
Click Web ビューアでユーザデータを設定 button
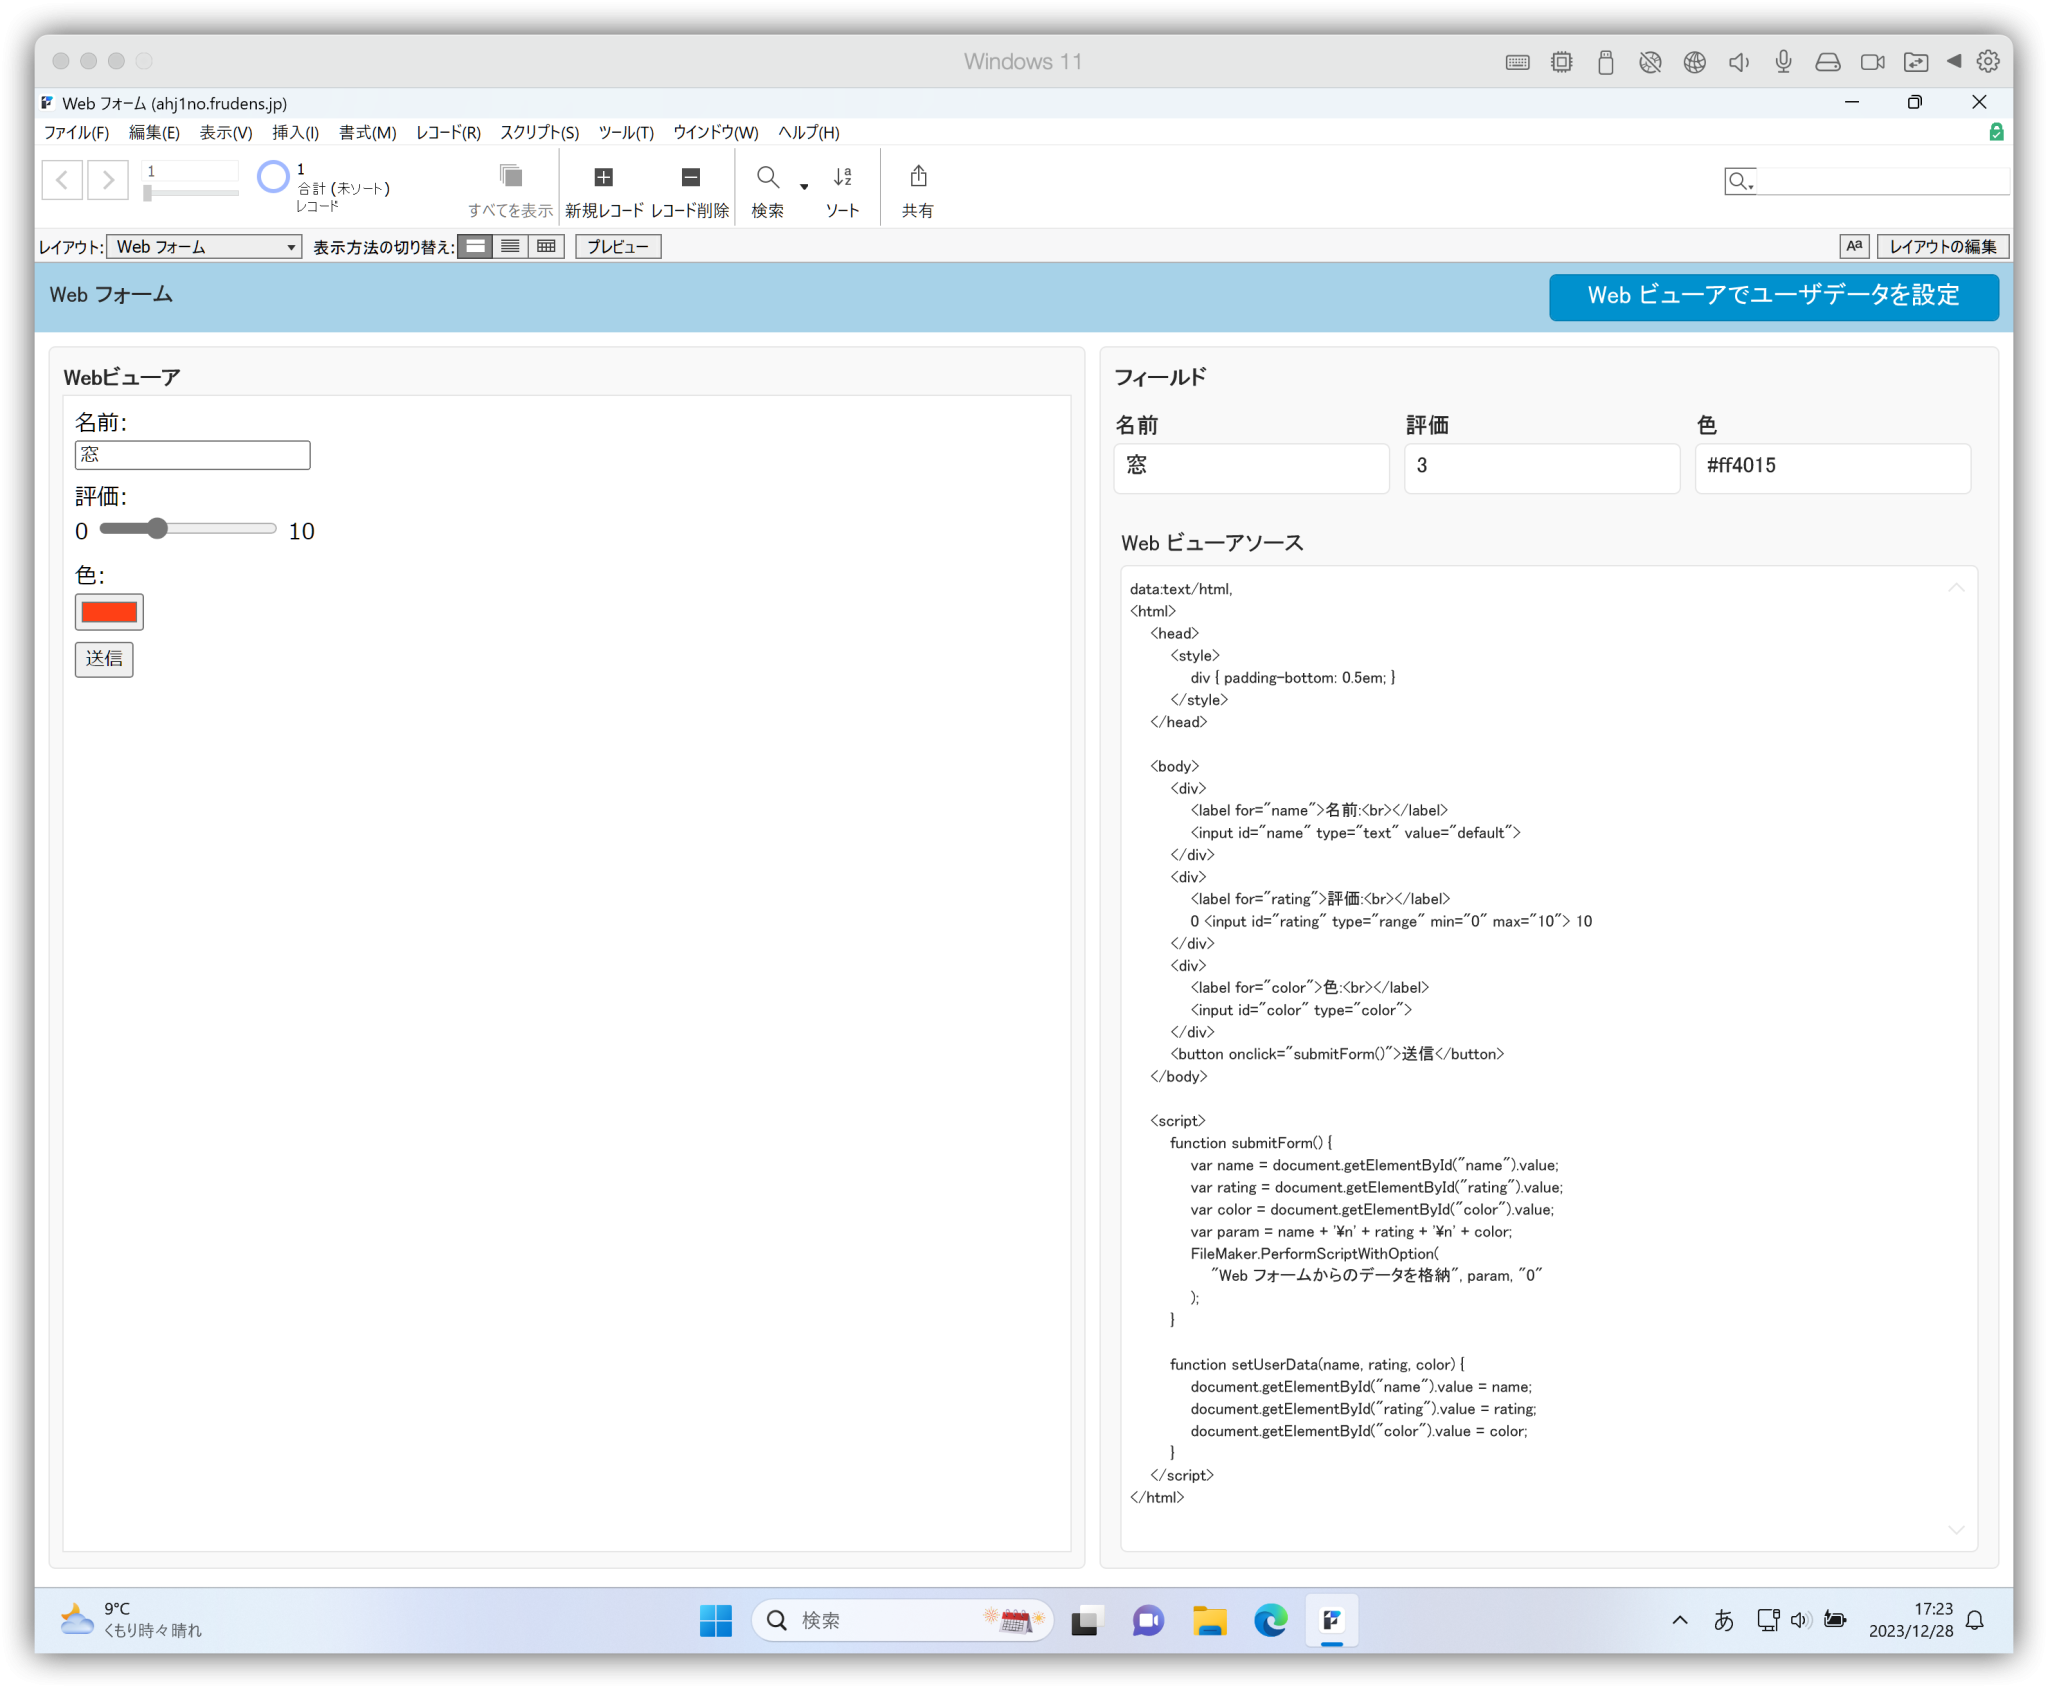point(1774,296)
